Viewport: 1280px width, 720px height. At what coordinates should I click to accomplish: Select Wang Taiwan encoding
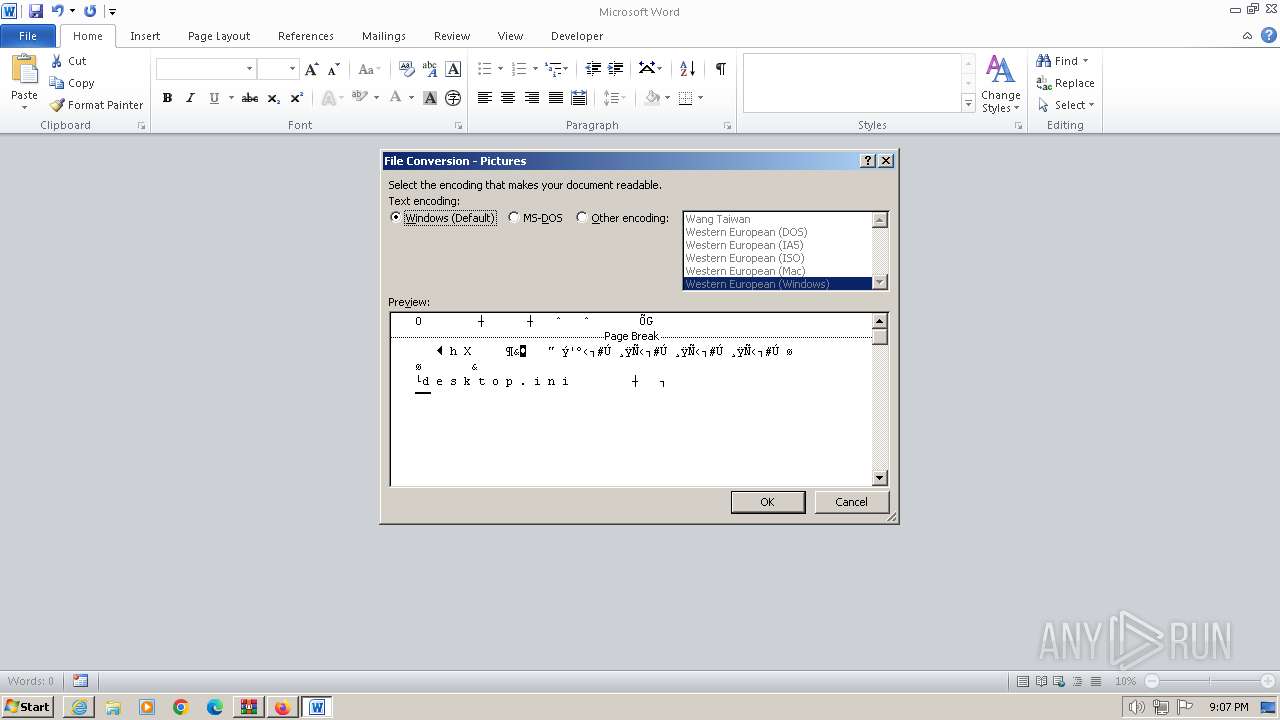coord(778,219)
